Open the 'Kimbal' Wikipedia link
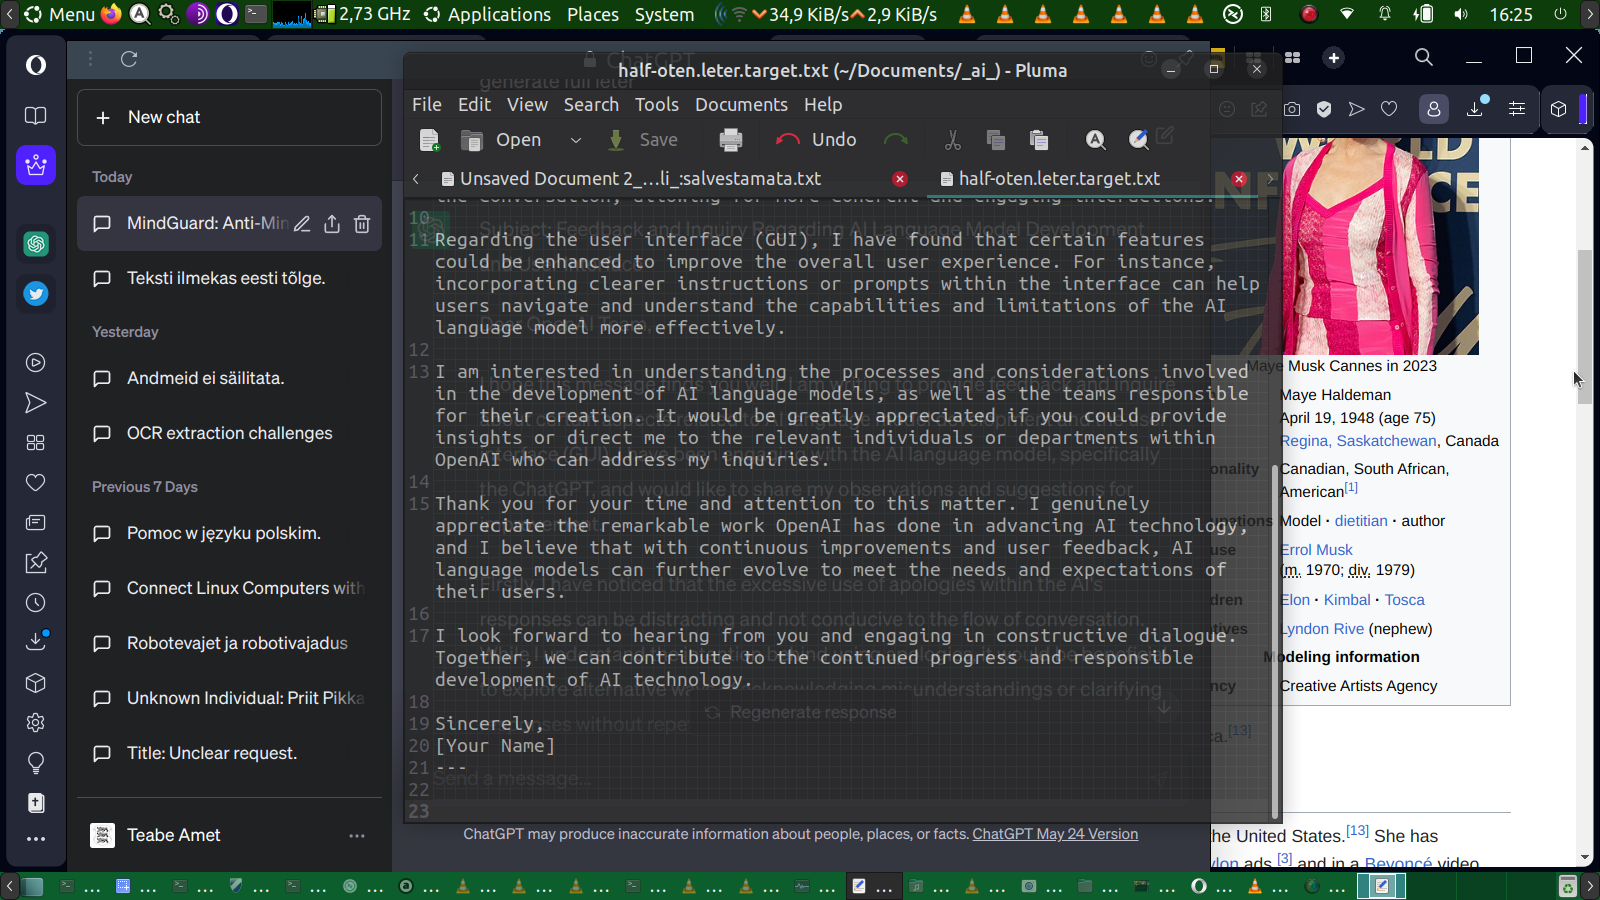 [1347, 600]
